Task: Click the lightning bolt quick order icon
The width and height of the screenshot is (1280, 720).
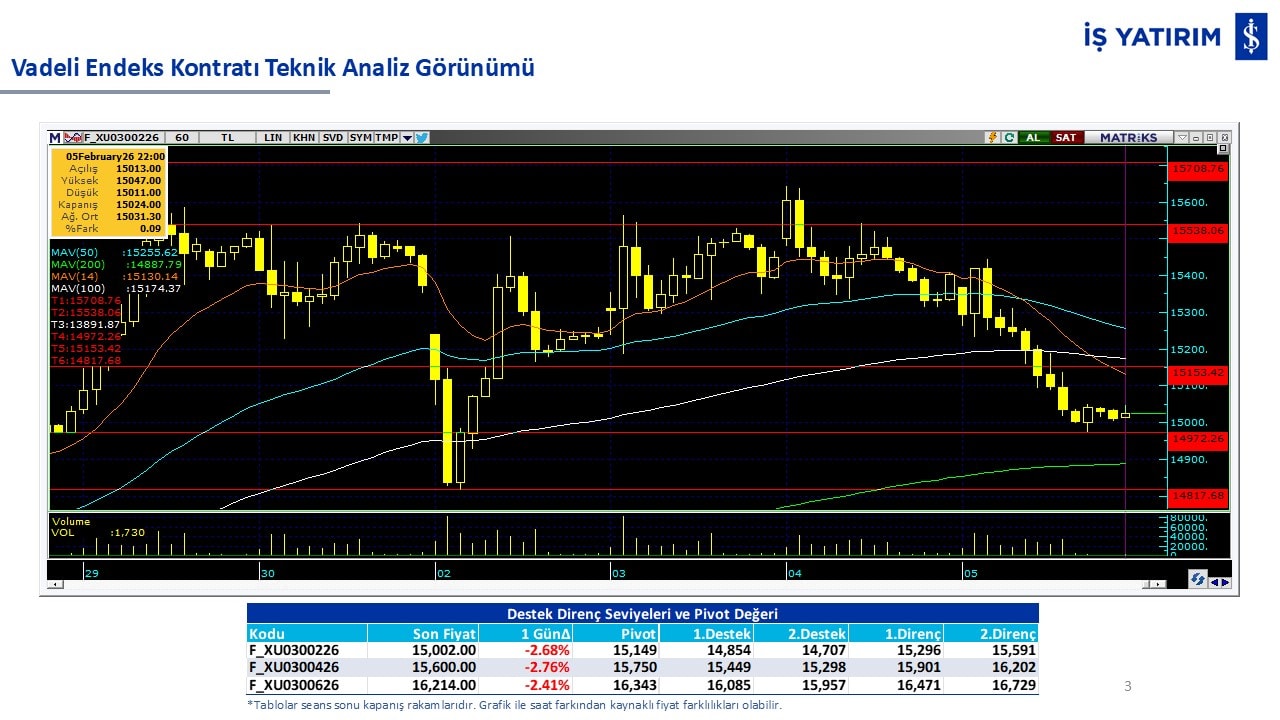Action: coord(992,138)
